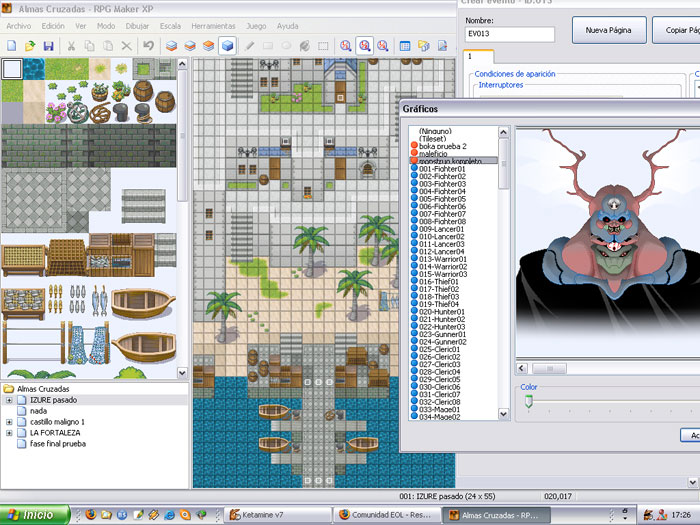Select the Pencil drawing tool
Image resolution: width=700 pixels, height=525 pixels.
[x=250, y=46]
